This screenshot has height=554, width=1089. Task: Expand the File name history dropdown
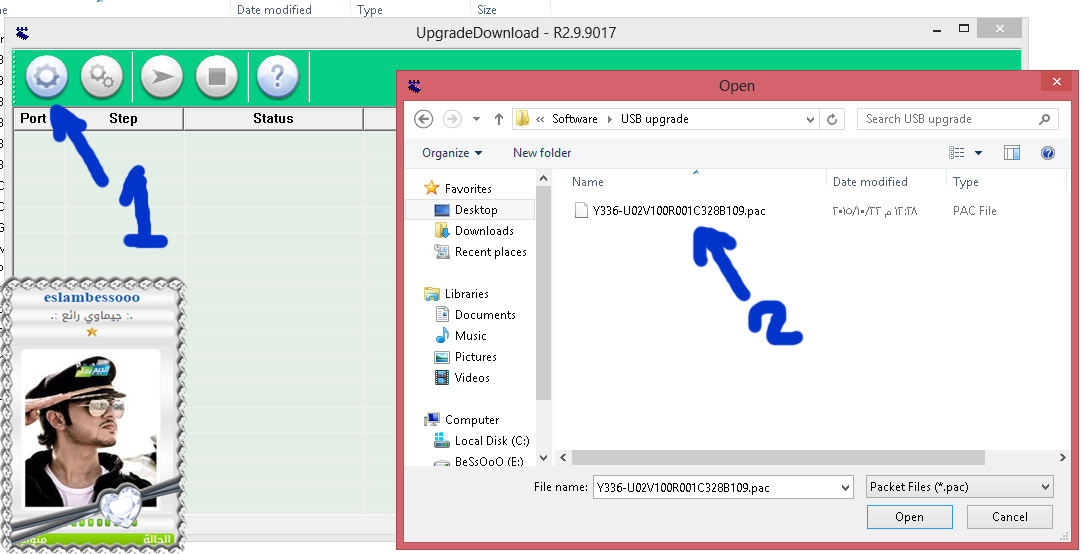[845, 487]
